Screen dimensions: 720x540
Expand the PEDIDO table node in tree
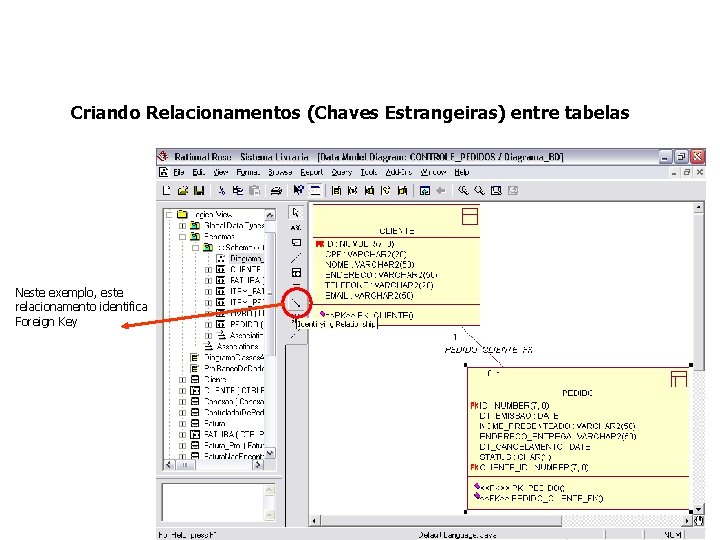coord(208,325)
